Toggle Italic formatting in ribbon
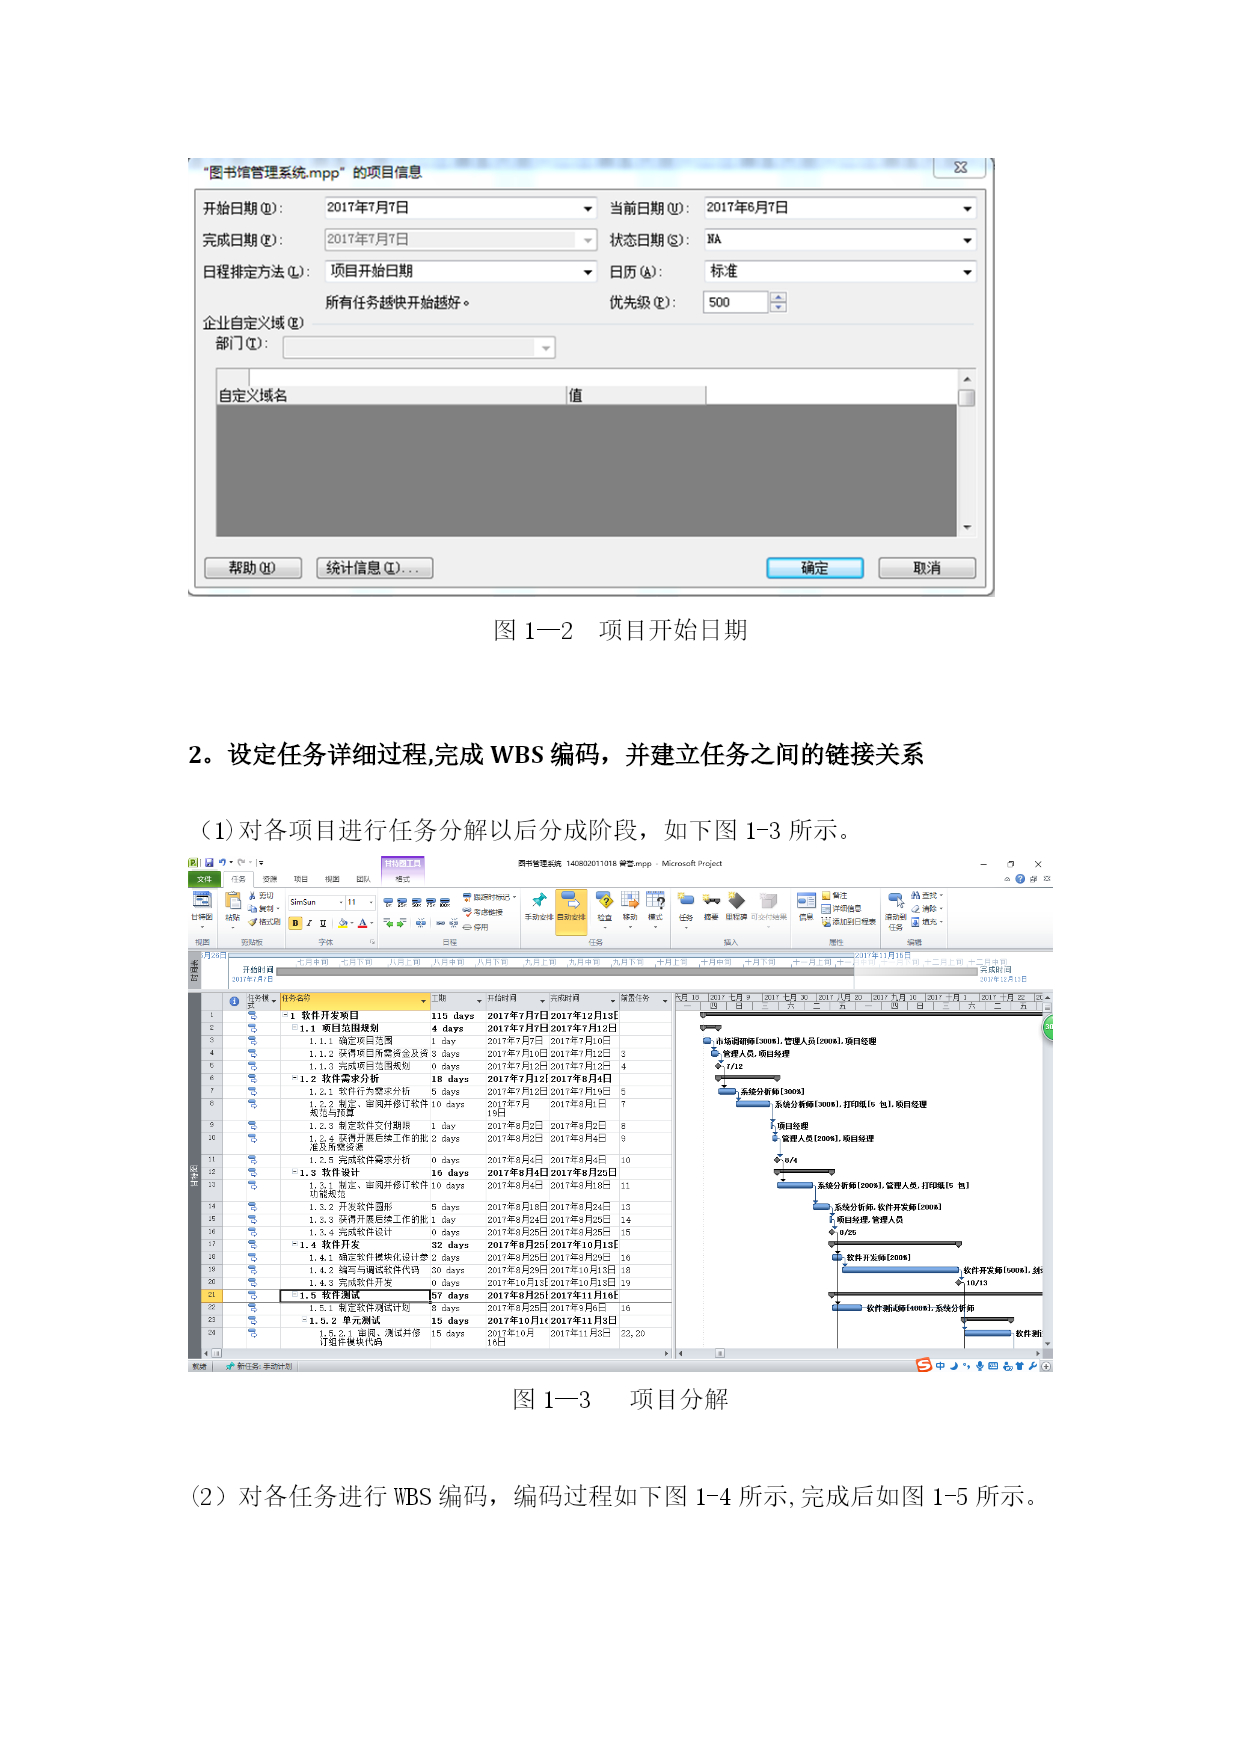Image resolution: width=1241 pixels, height=1754 pixels. click(309, 923)
